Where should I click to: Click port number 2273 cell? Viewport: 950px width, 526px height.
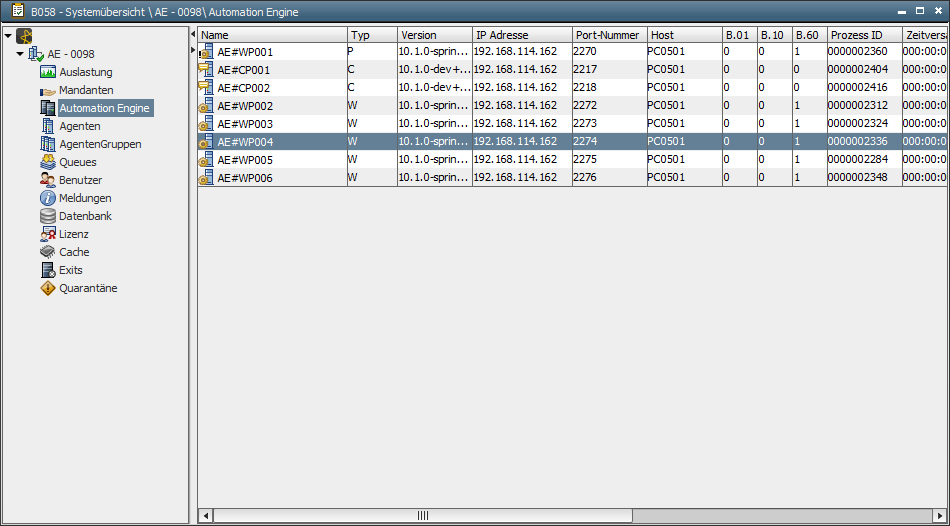coord(610,124)
